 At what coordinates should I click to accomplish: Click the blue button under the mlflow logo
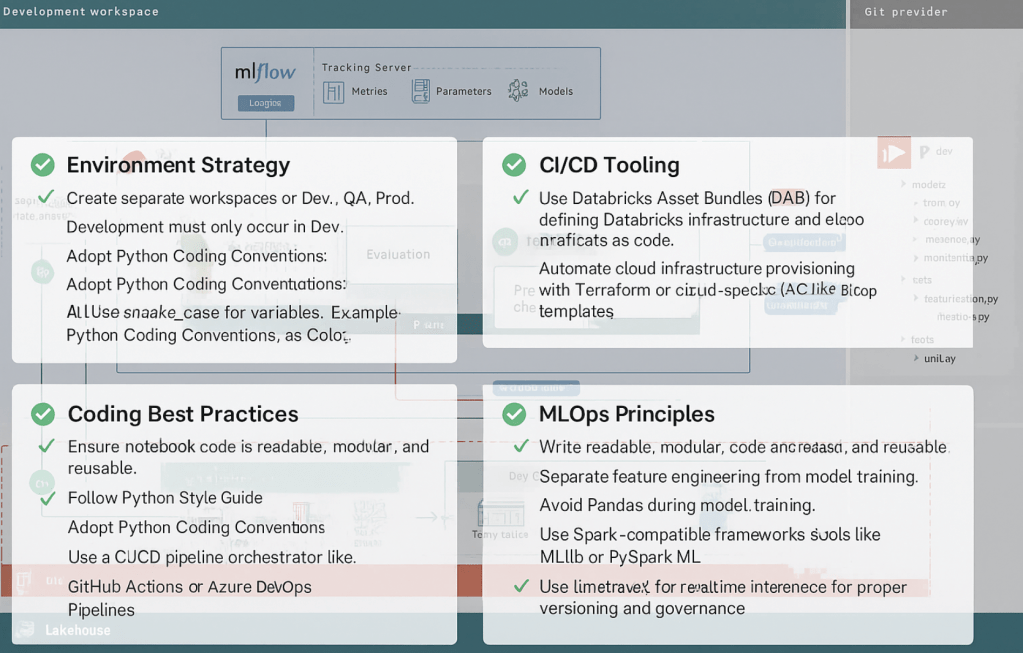[265, 103]
